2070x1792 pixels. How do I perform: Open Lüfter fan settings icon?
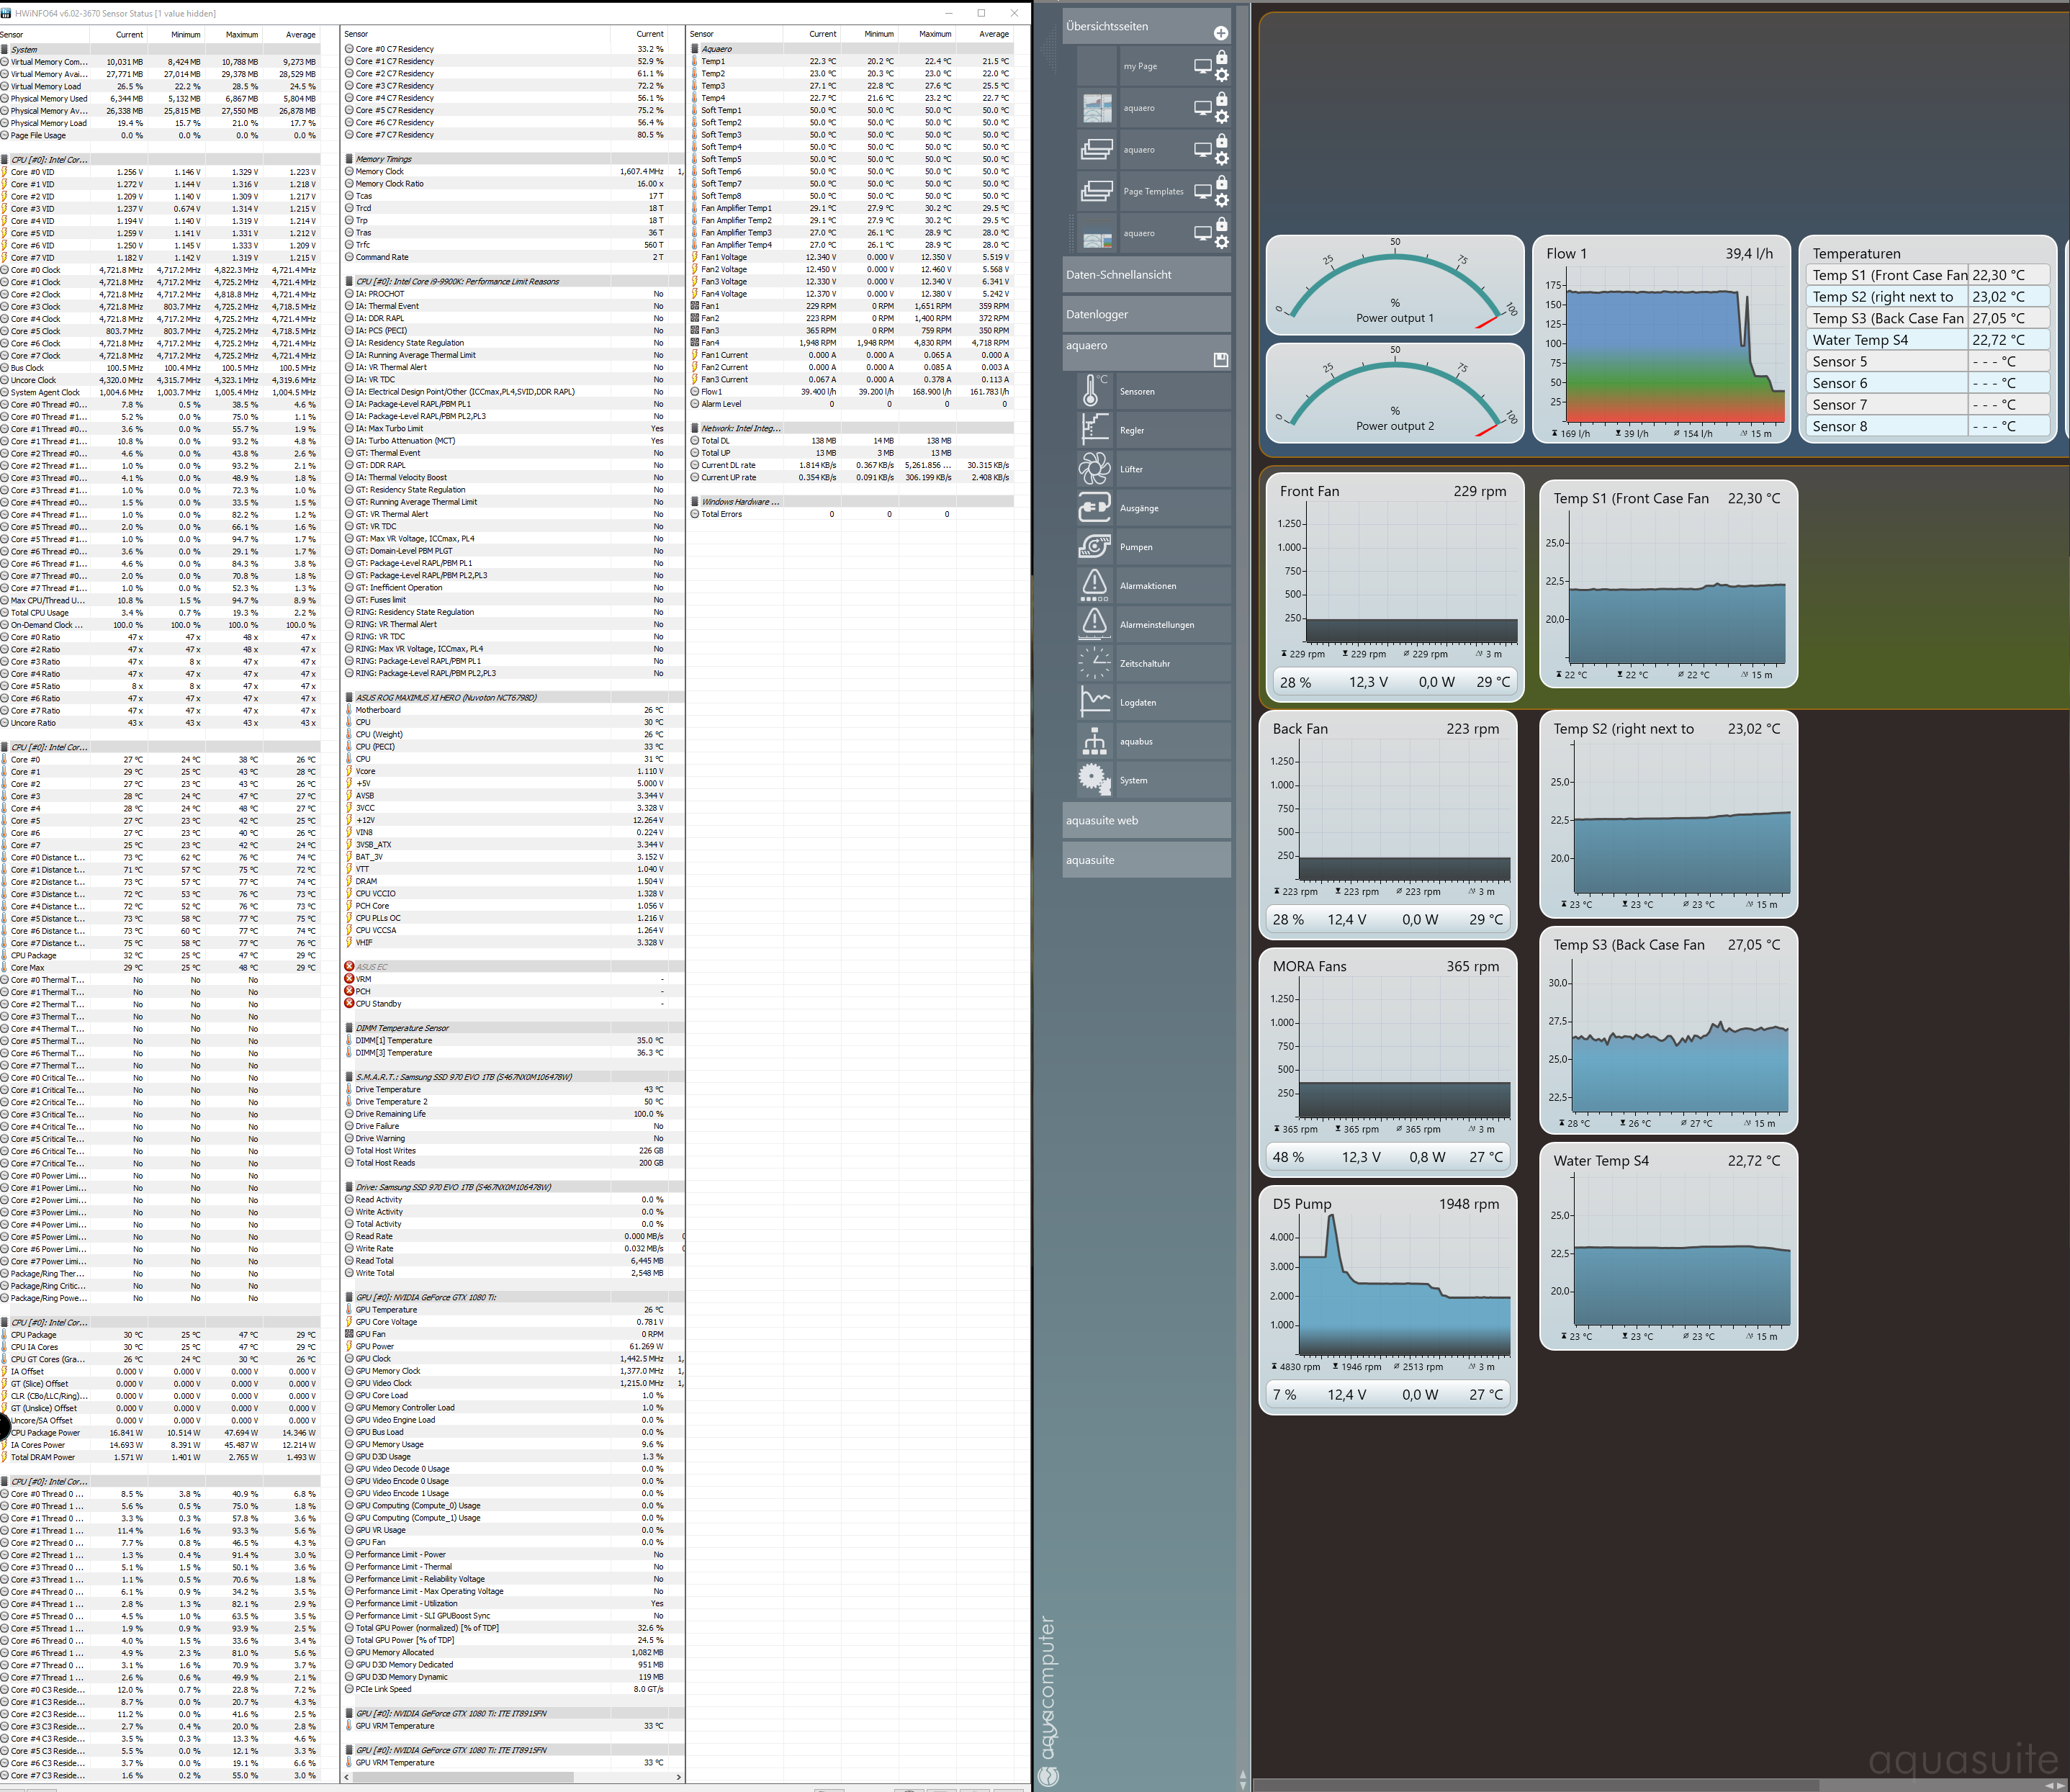(x=1094, y=469)
